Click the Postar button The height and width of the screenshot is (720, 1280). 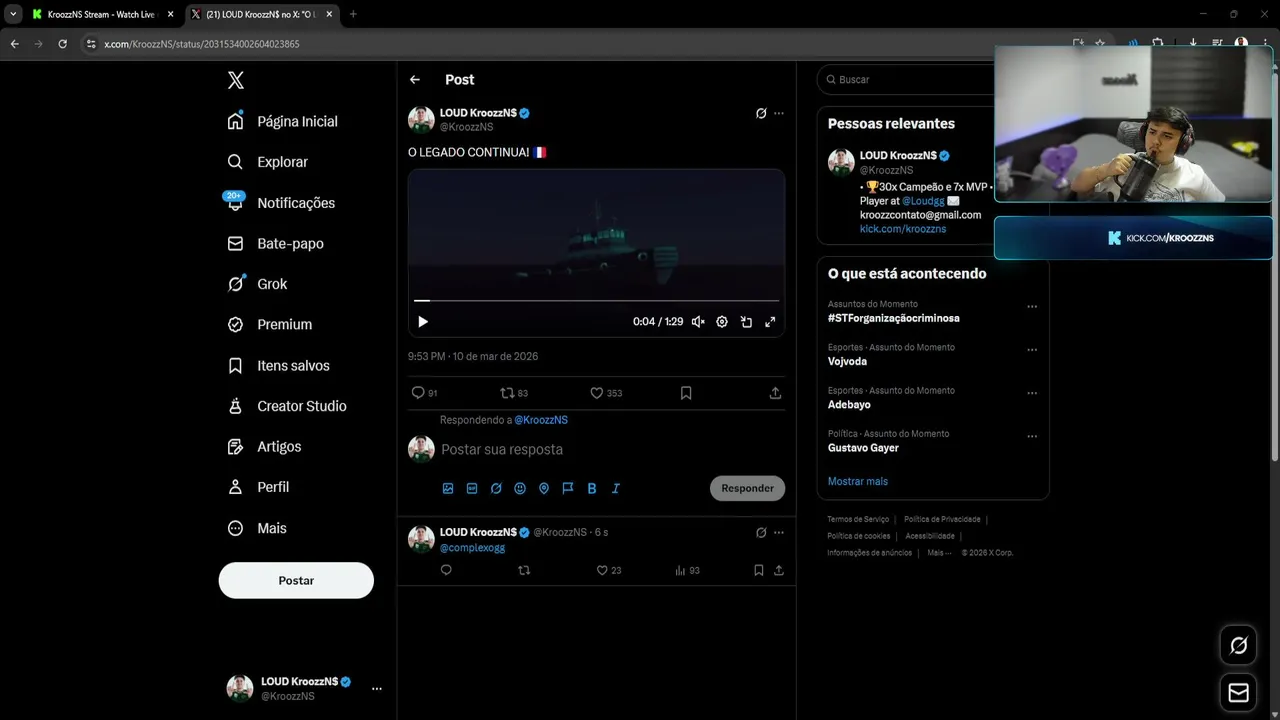[x=296, y=580]
